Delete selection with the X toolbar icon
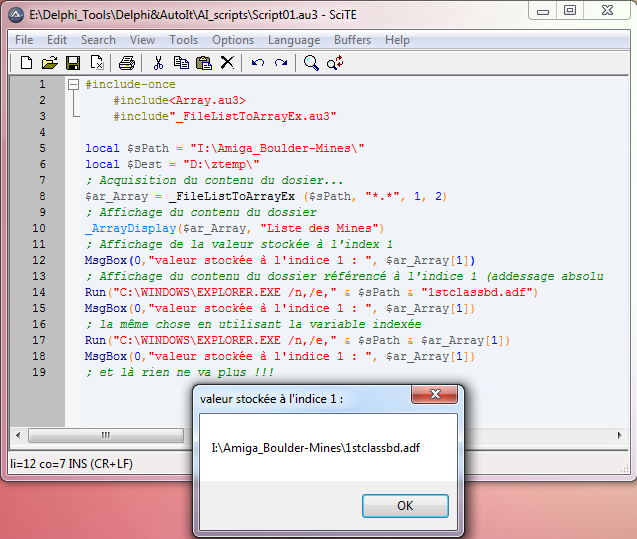 tap(228, 63)
